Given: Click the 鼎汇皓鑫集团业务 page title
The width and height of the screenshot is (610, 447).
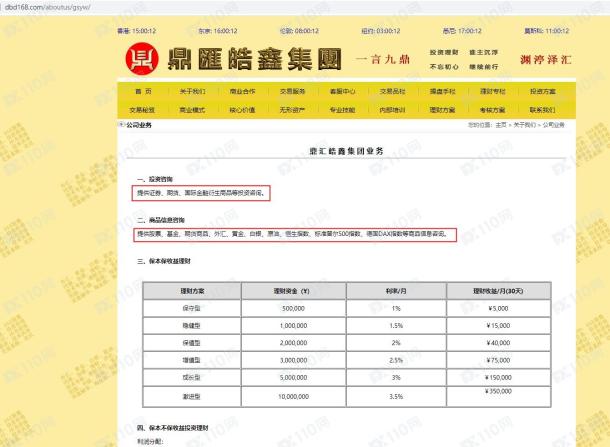Looking at the screenshot, I should point(346,151).
